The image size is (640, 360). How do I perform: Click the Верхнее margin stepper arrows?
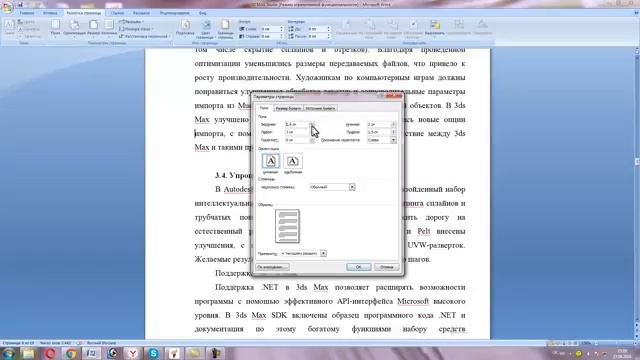(312, 124)
